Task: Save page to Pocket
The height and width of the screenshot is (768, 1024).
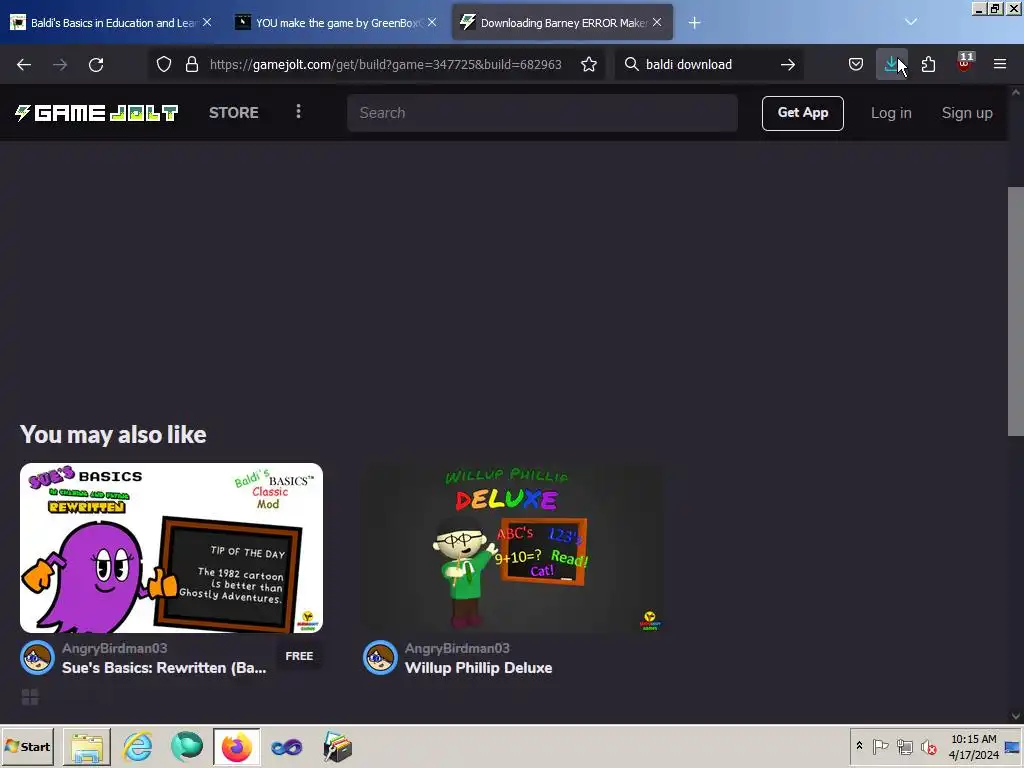Action: 856,64
